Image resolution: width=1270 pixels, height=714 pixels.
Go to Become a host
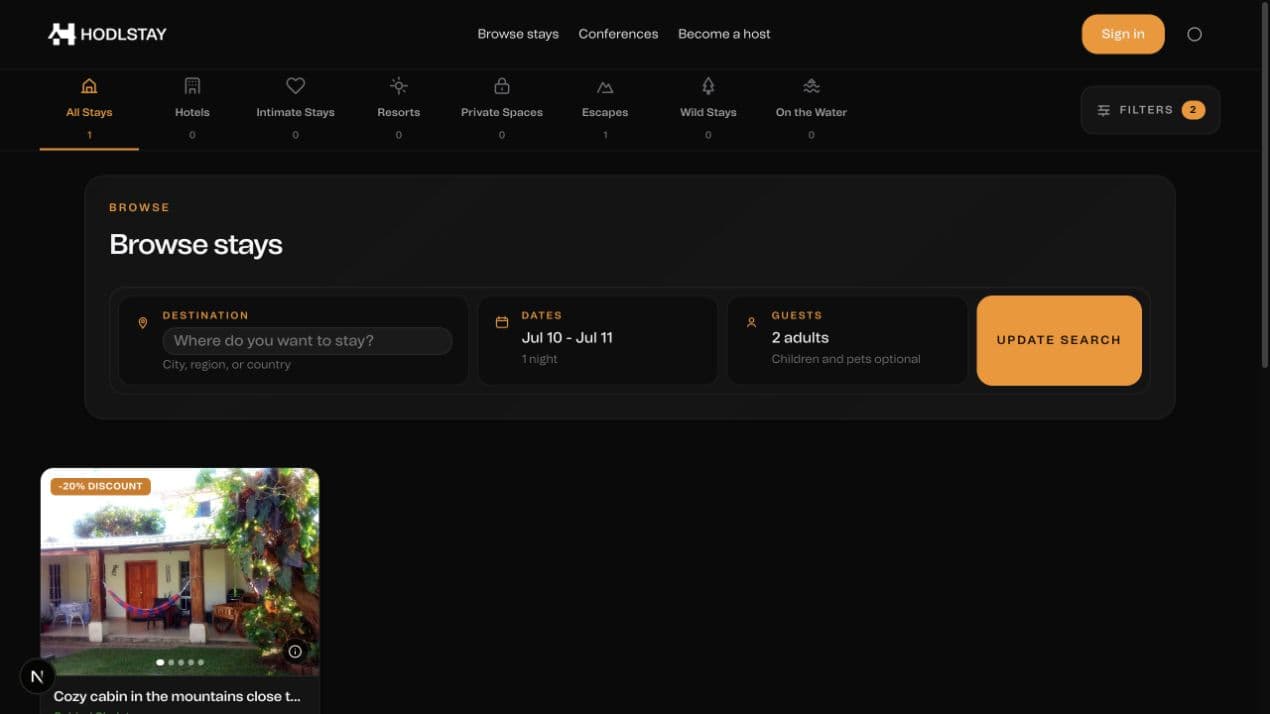[x=724, y=34]
